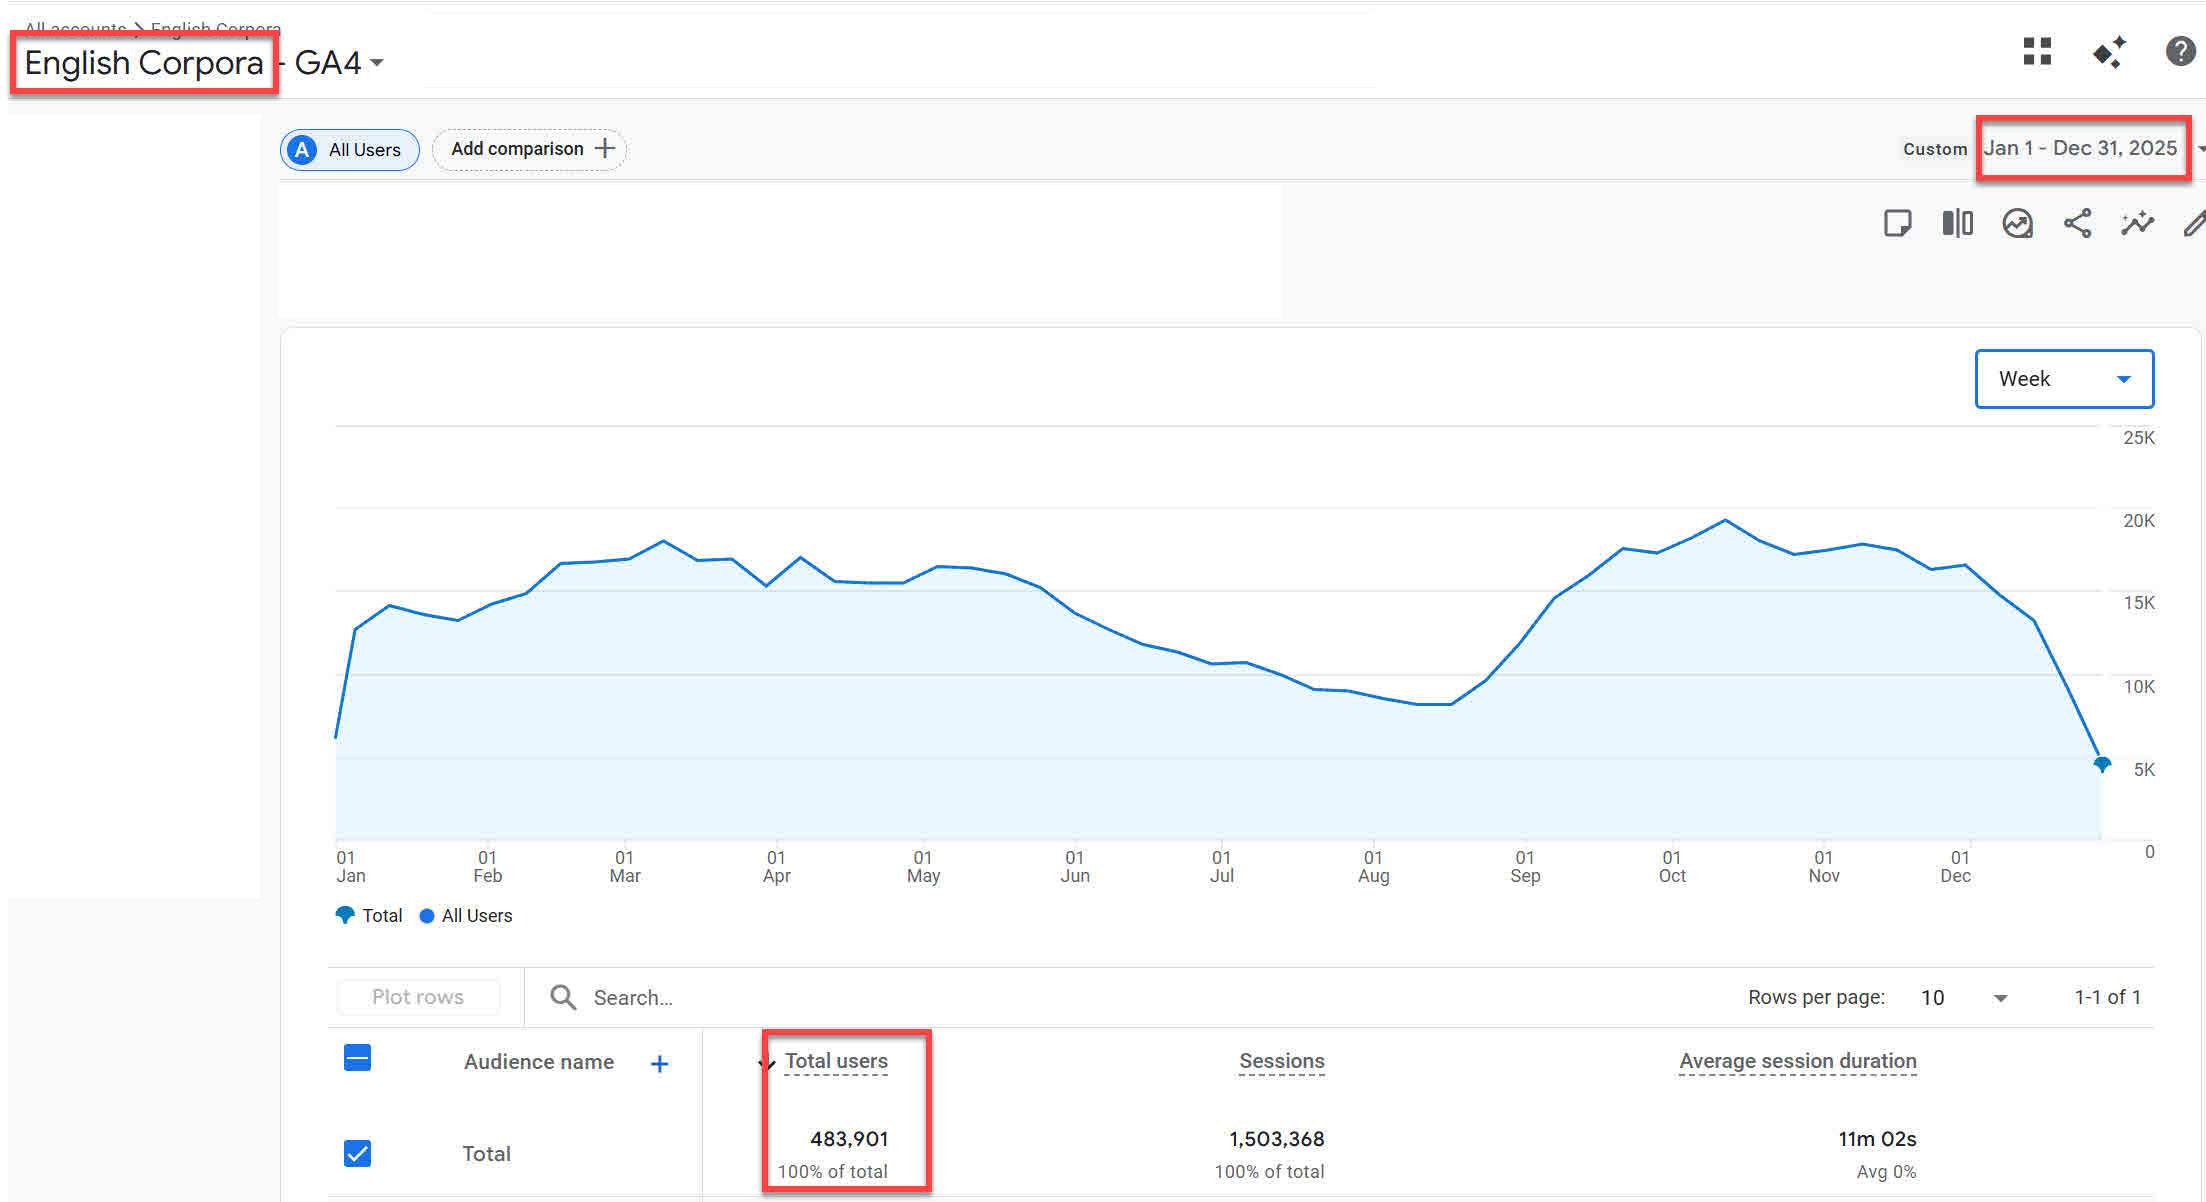Open the Help question mark icon
The image size is (2206, 1202).
coord(2180,51)
